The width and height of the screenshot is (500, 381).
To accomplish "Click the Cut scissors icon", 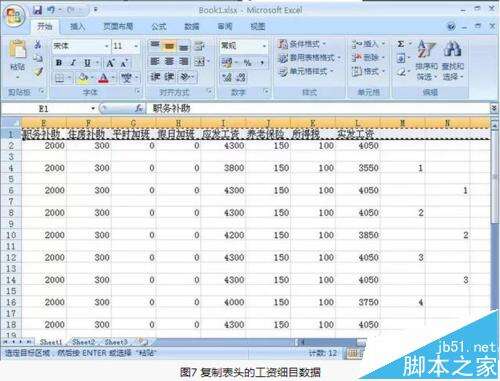I will (38, 44).
